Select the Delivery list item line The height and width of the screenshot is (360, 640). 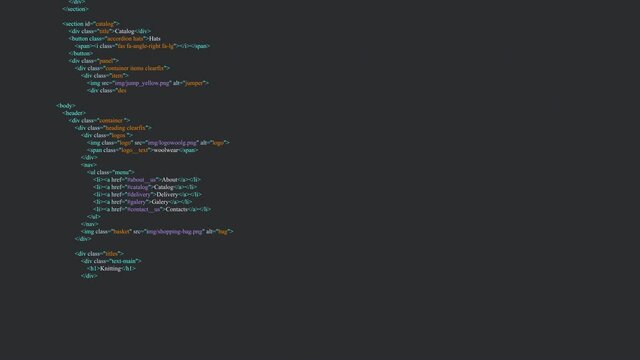tap(147, 194)
